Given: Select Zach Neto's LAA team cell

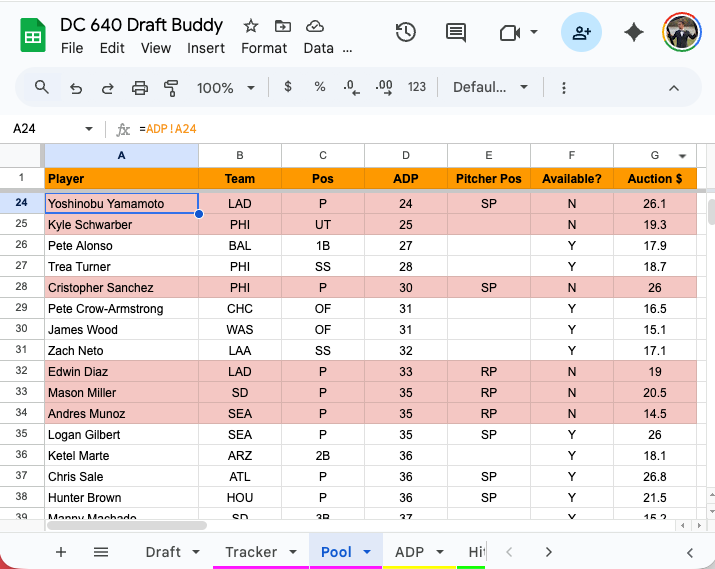Looking at the screenshot, I should (240, 350).
